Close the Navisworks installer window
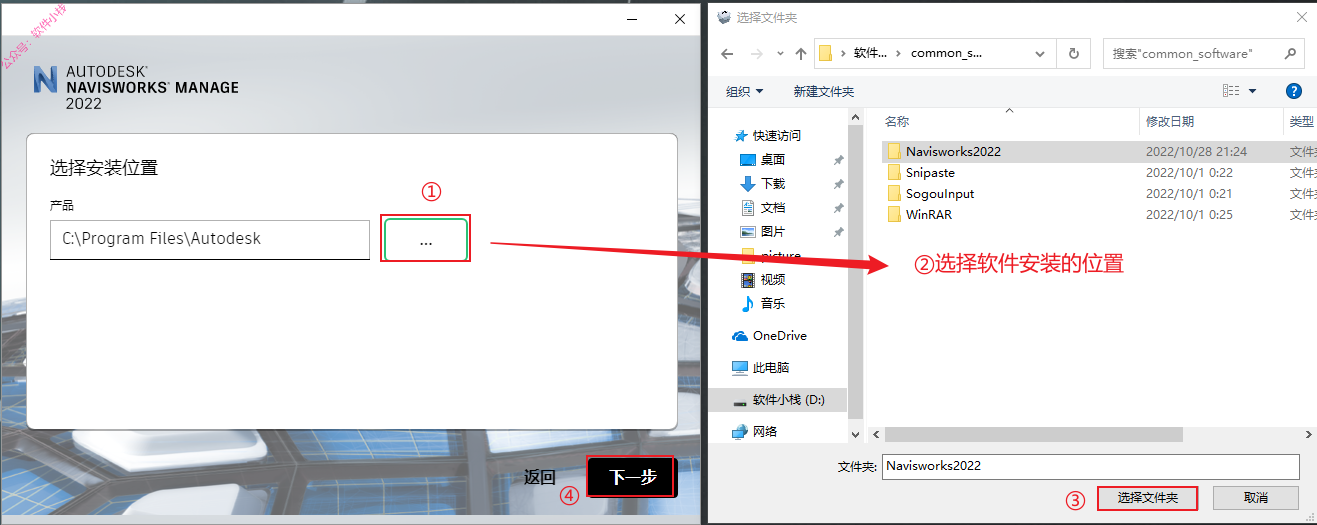 (x=680, y=18)
